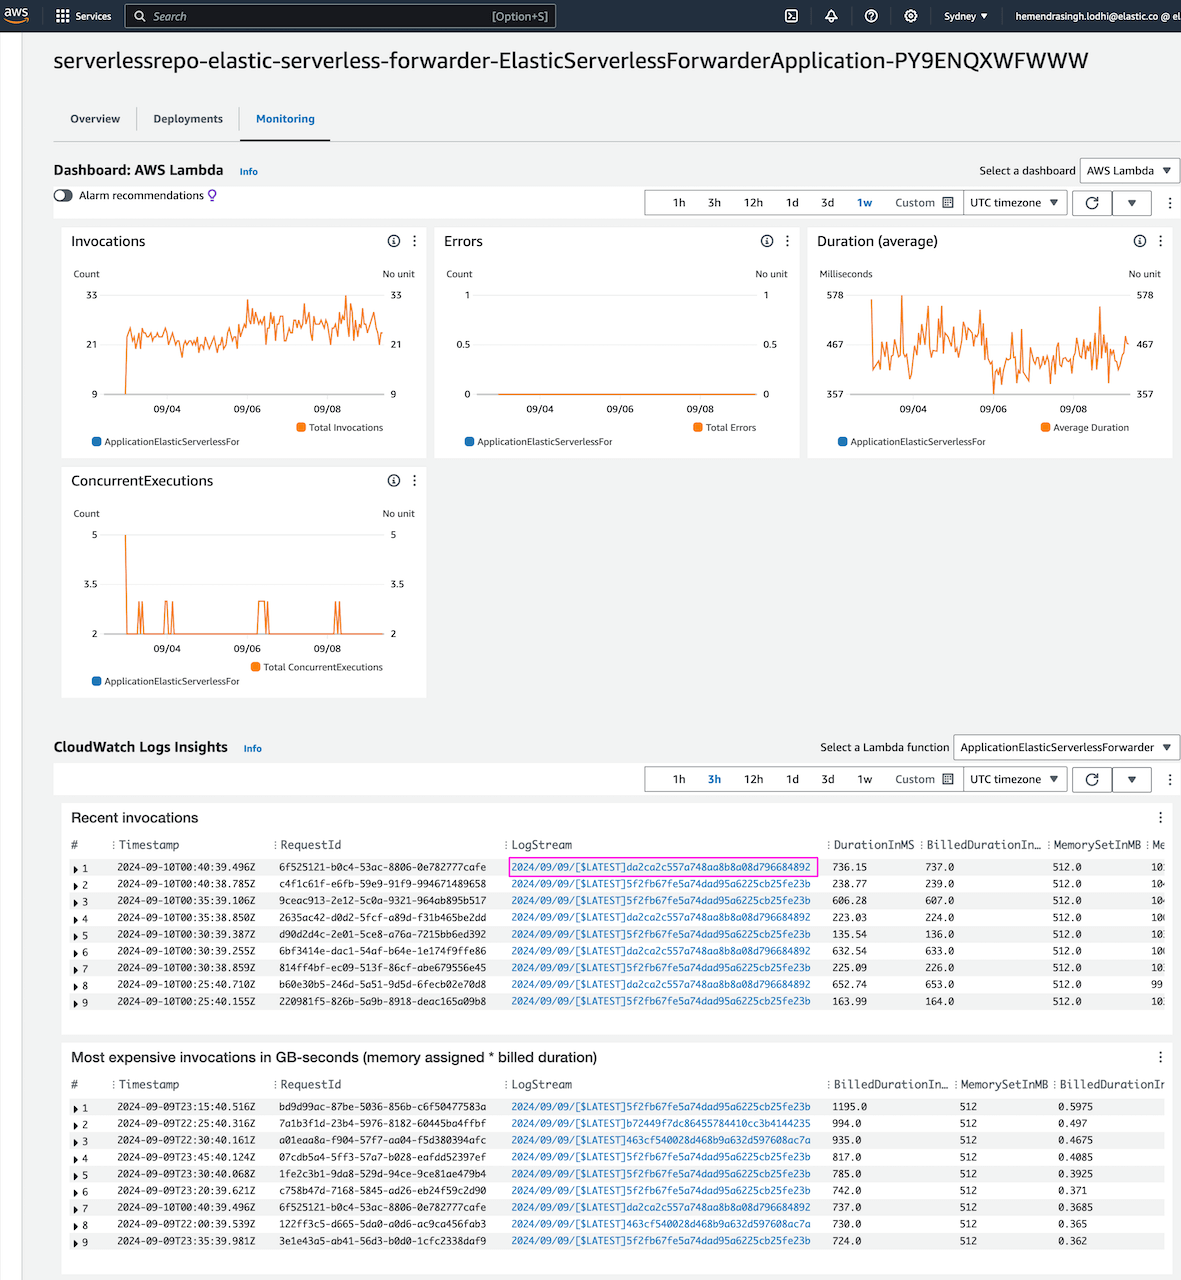Click the Invocations chart info icon
Image resolution: width=1181 pixels, height=1280 pixels.
tap(393, 241)
